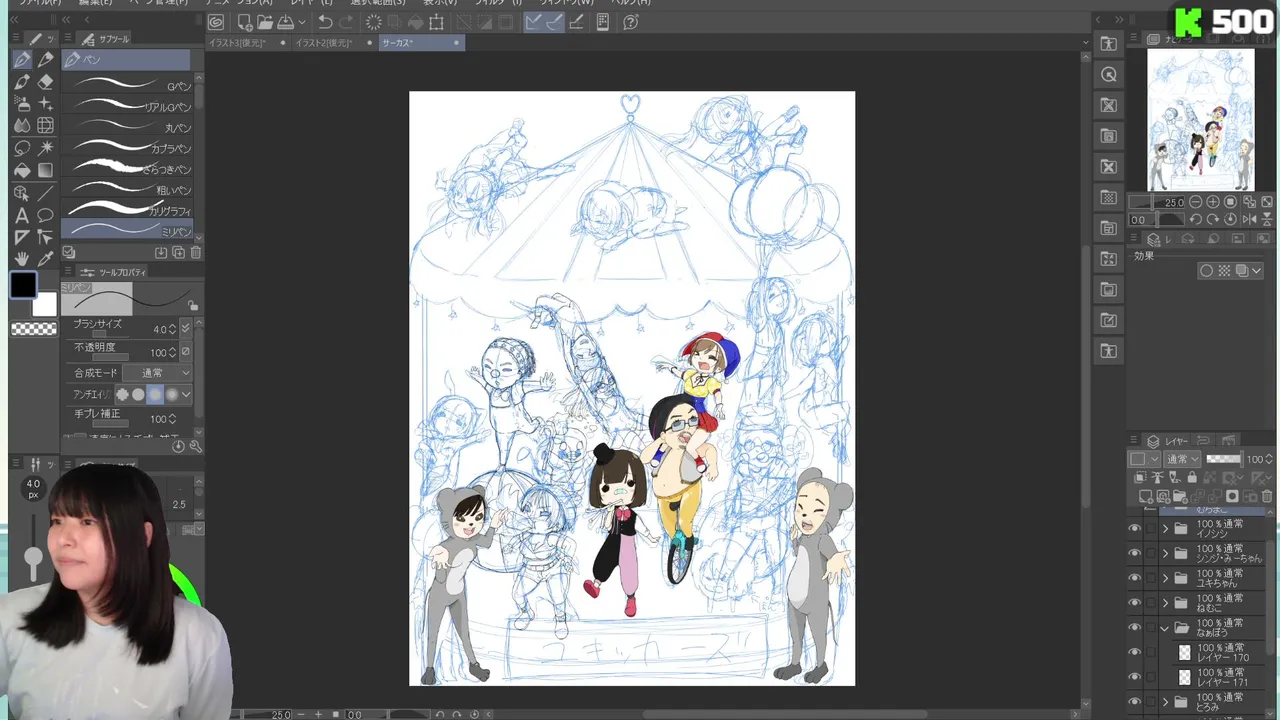Select the Blend tool

22,126
